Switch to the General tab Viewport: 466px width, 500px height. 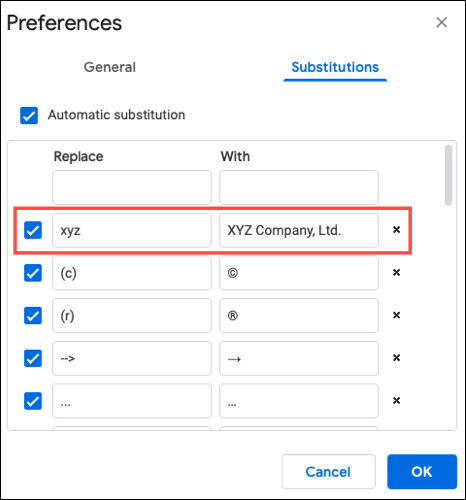[x=110, y=67]
